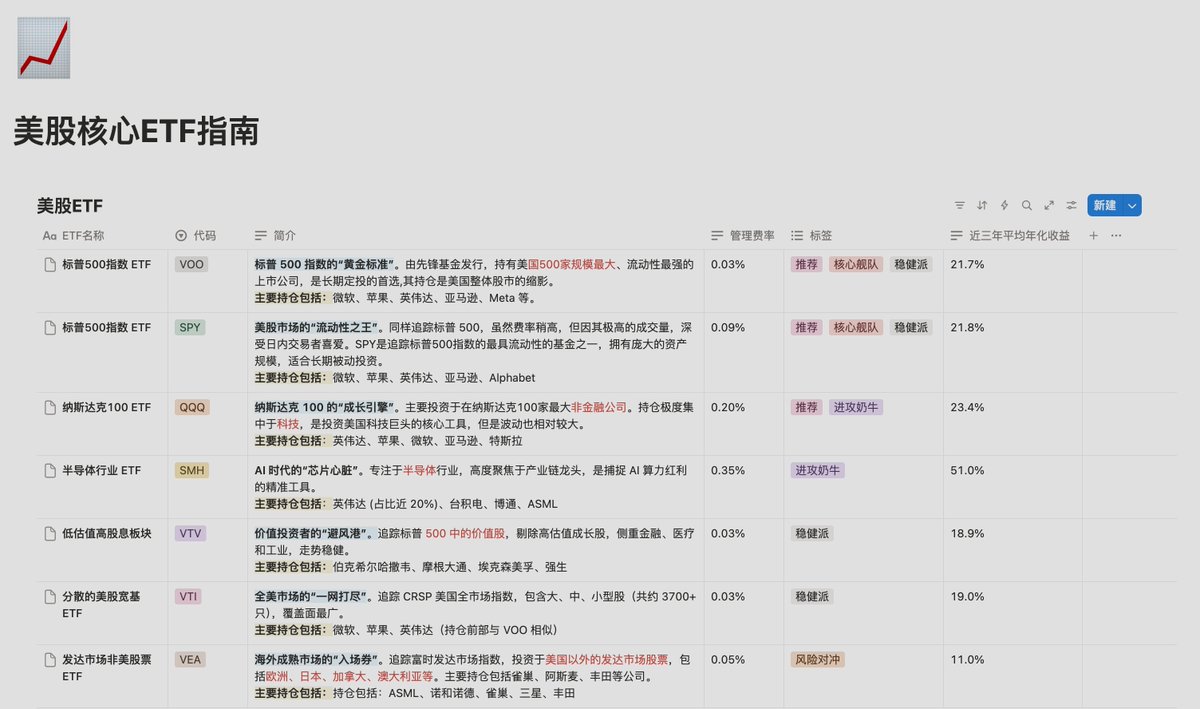The height and width of the screenshot is (709, 1200).
Task: Open the 半导体行业 ETF page
Action: pos(101,470)
